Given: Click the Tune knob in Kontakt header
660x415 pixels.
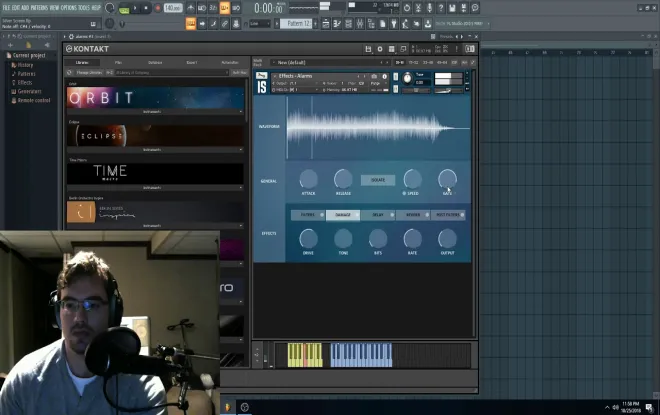Looking at the screenshot, I should (407, 78).
